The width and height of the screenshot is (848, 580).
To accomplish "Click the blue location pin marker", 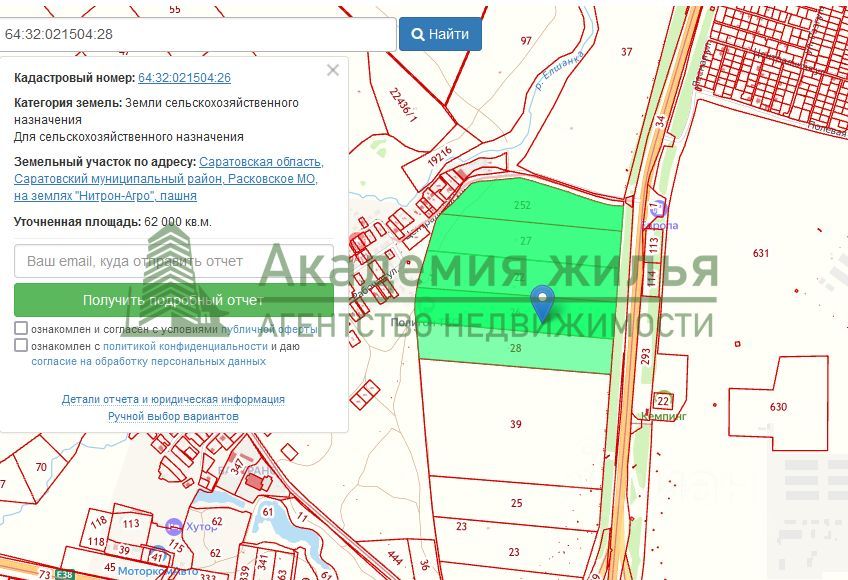I will click(x=542, y=300).
